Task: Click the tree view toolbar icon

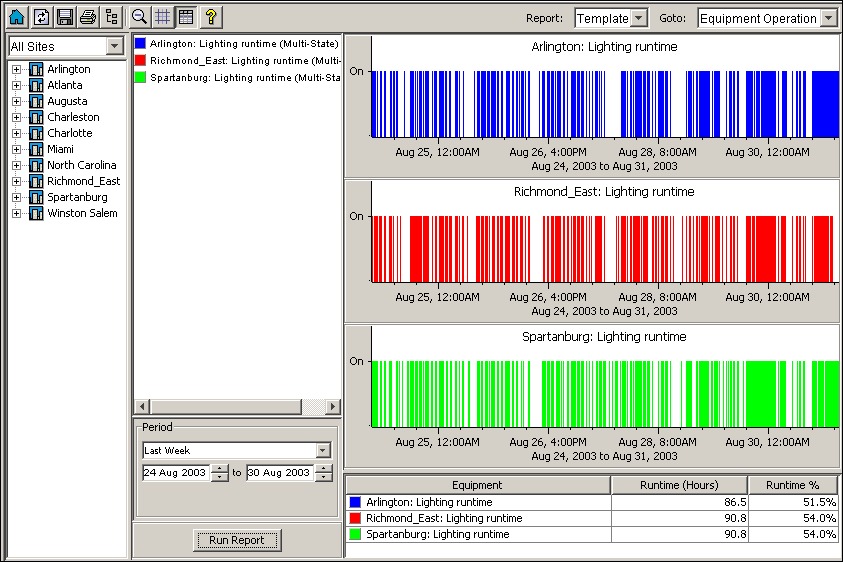Action: pos(112,17)
